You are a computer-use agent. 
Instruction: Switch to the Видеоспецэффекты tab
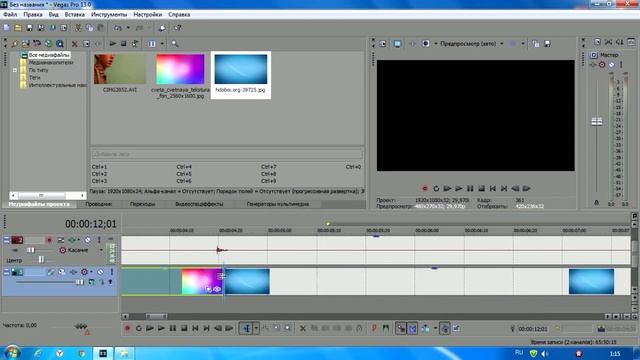coord(199,204)
